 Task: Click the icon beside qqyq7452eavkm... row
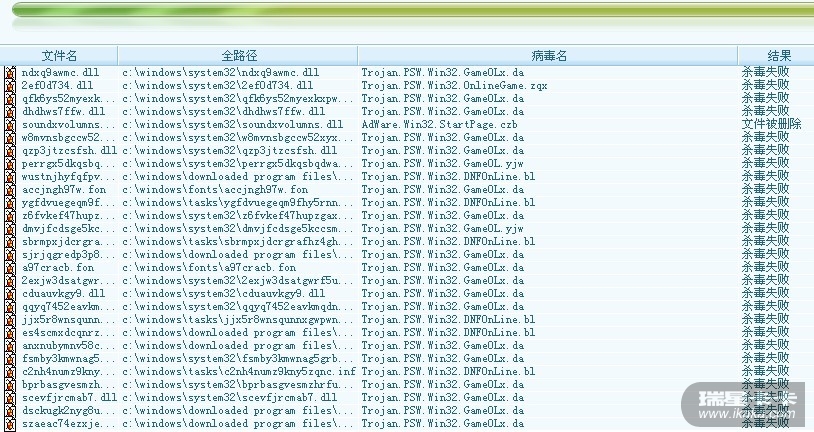pyautogui.click(x=10, y=306)
